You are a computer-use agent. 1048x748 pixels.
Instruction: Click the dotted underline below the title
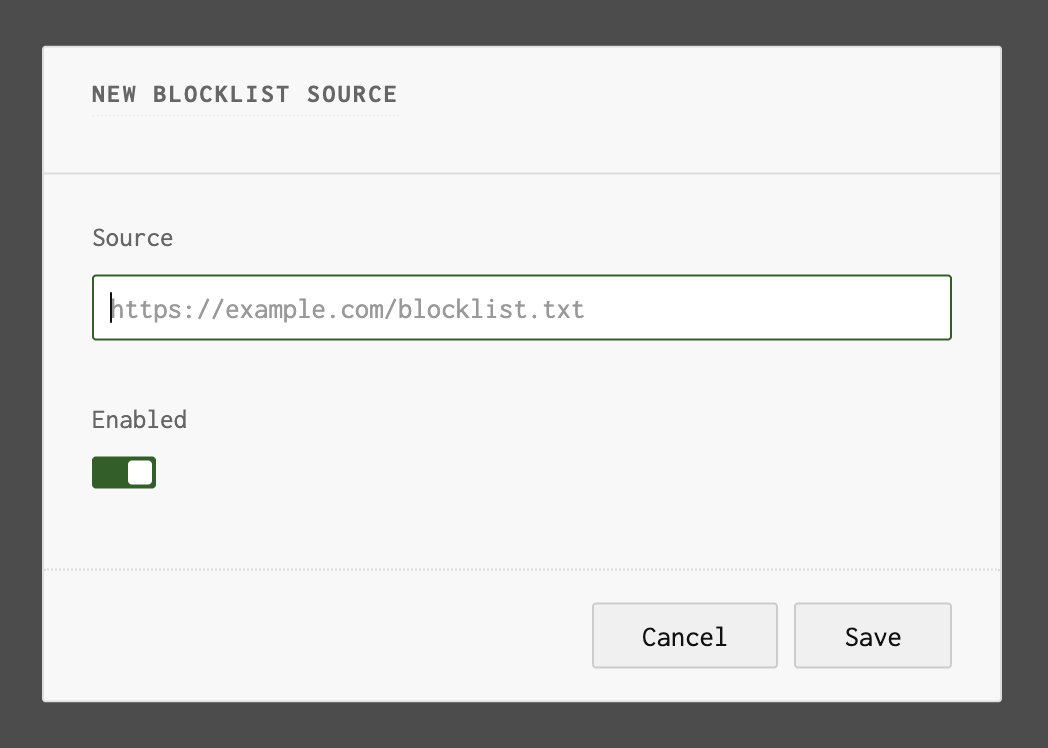[244, 115]
